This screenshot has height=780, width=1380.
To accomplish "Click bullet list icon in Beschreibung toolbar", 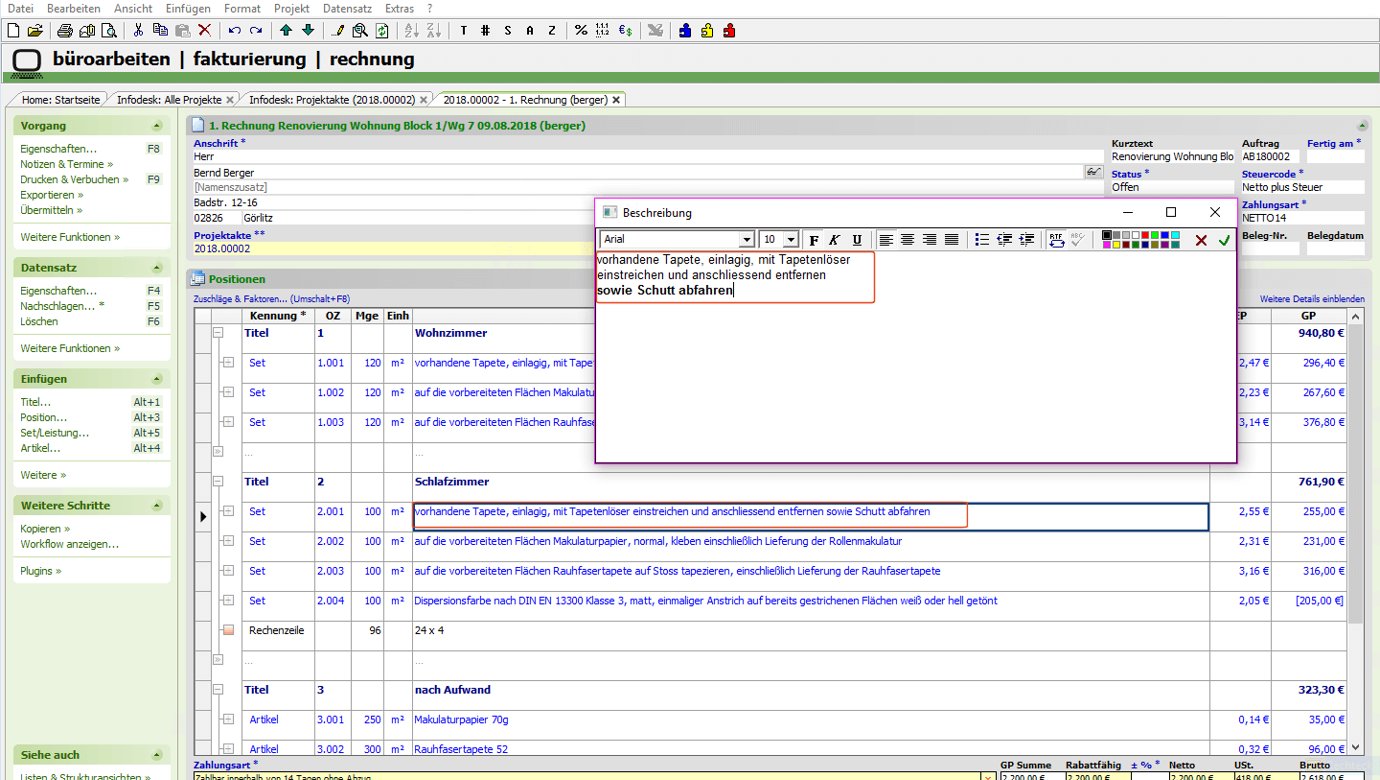I will (x=982, y=240).
